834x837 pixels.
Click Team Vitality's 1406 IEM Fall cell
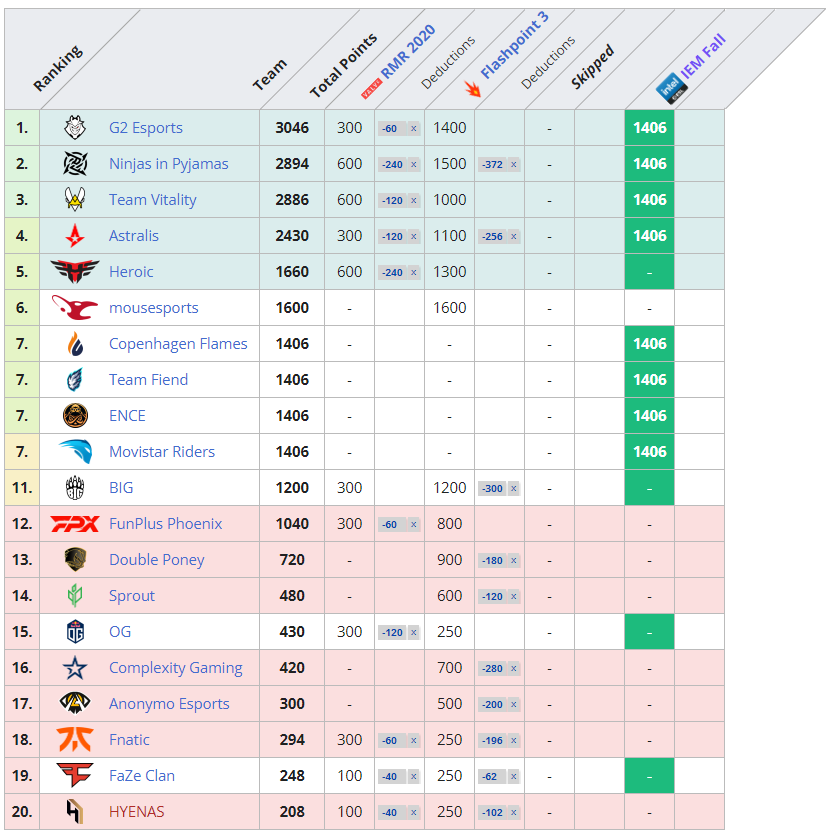650,199
